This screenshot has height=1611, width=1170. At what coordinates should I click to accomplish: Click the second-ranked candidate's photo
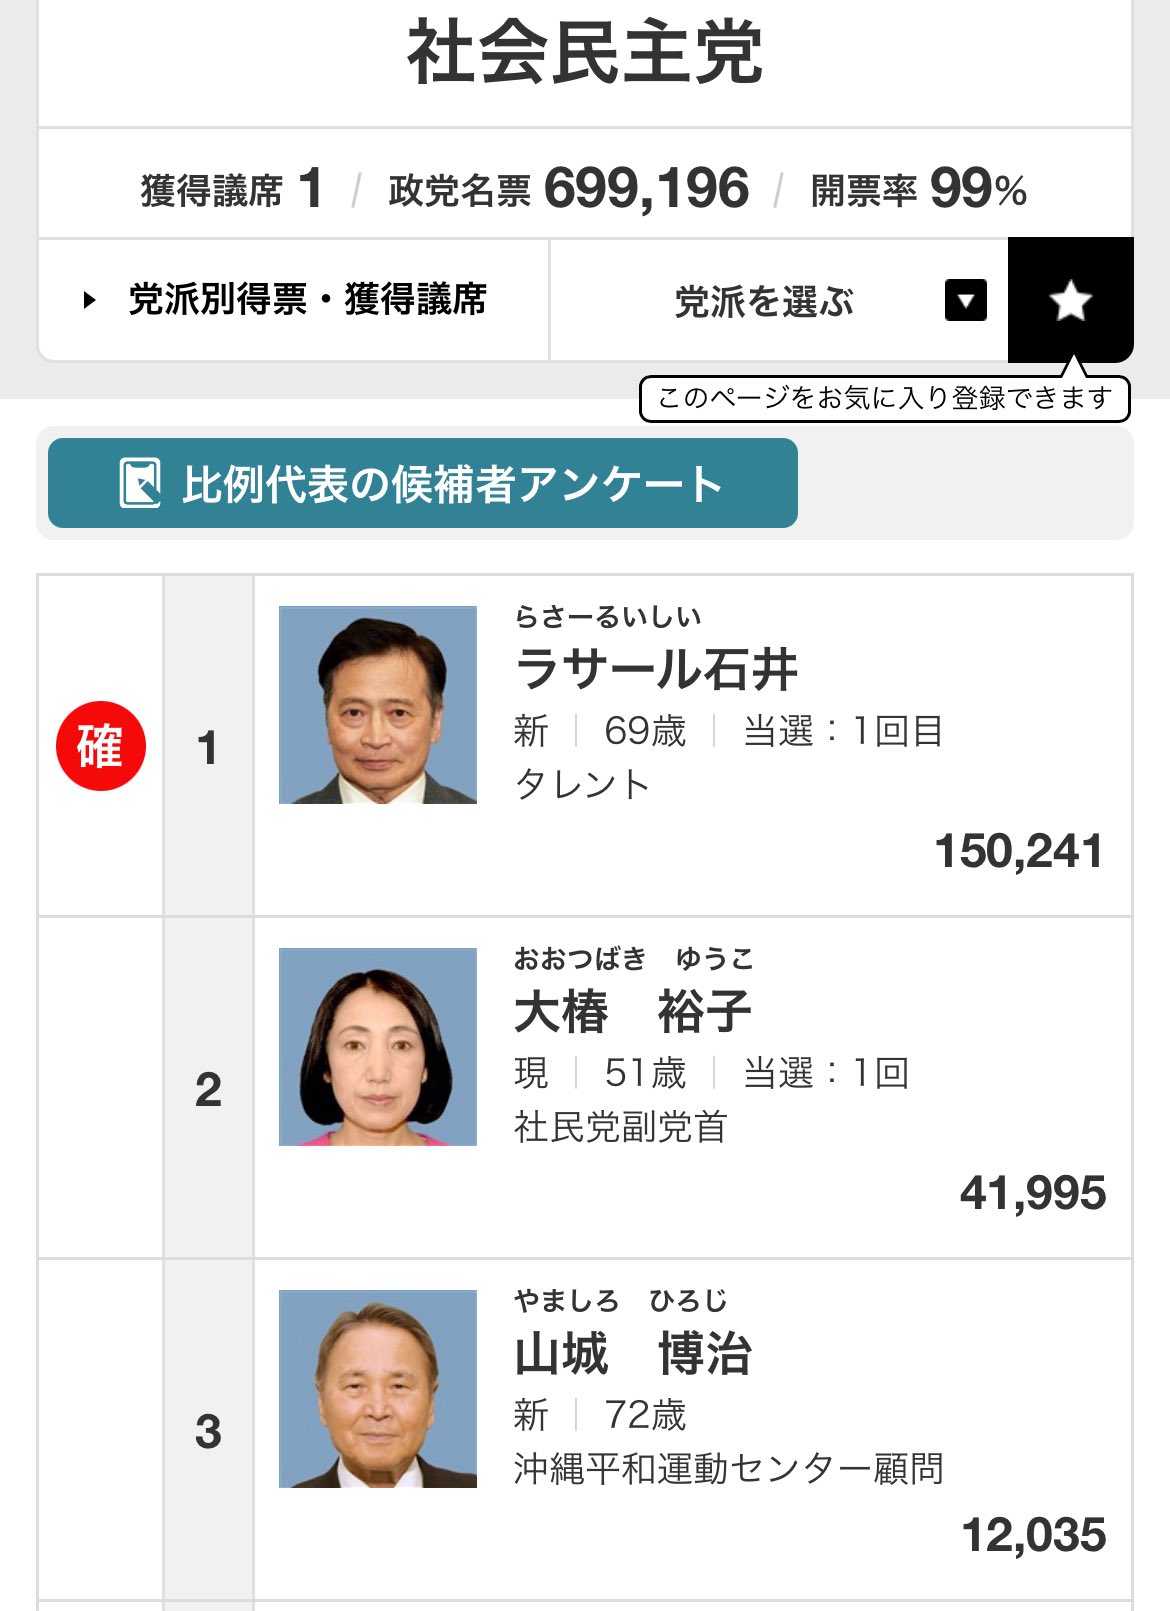pos(378,1047)
